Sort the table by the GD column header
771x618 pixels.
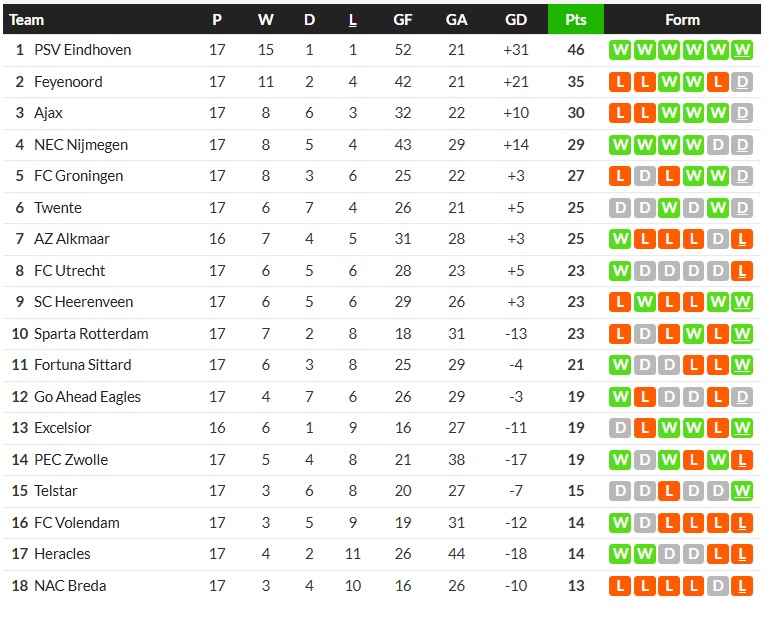[x=516, y=20]
